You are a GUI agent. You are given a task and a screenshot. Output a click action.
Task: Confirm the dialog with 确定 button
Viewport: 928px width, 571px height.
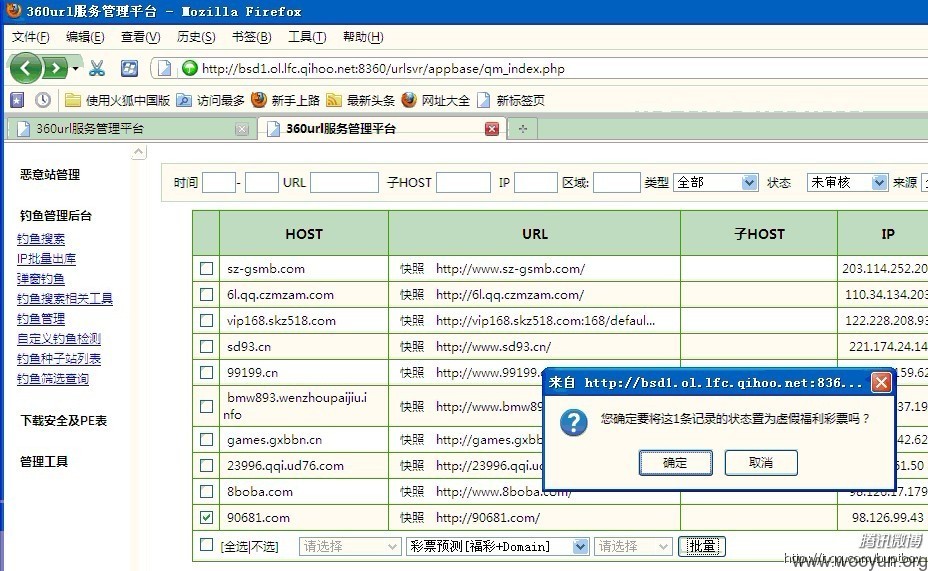coord(675,462)
